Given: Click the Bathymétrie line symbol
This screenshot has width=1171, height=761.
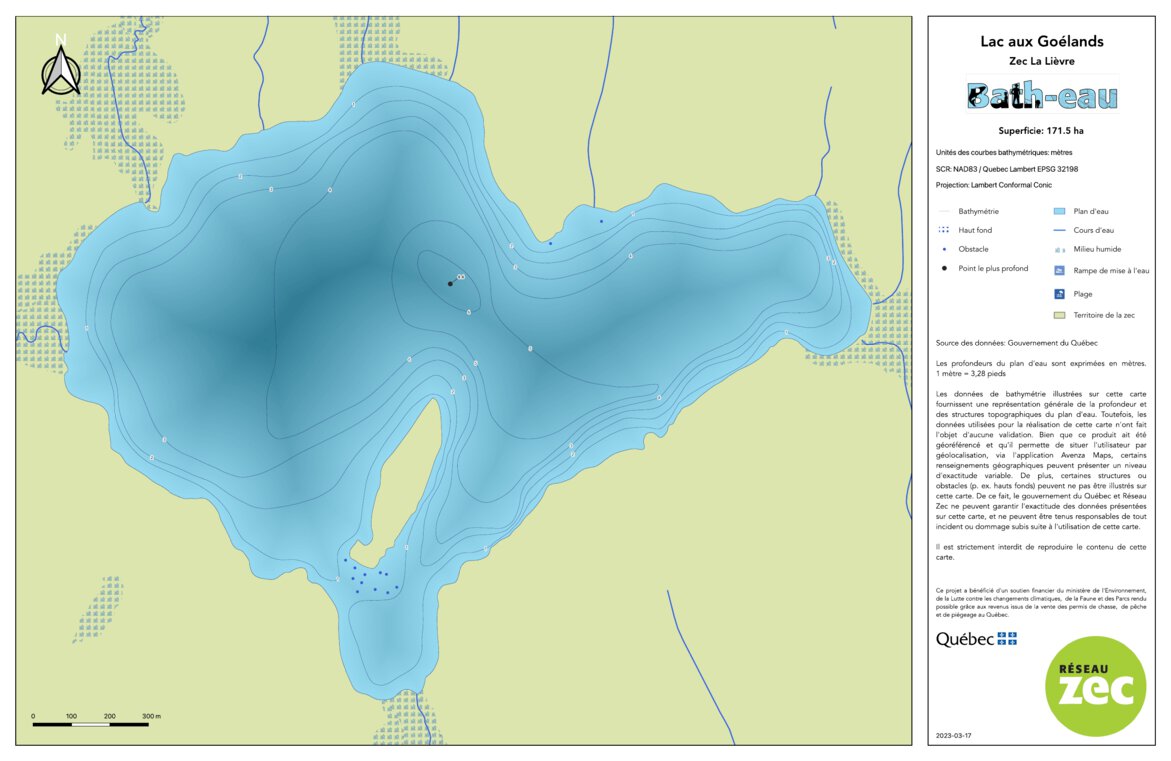Looking at the screenshot, I should click(x=943, y=212).
